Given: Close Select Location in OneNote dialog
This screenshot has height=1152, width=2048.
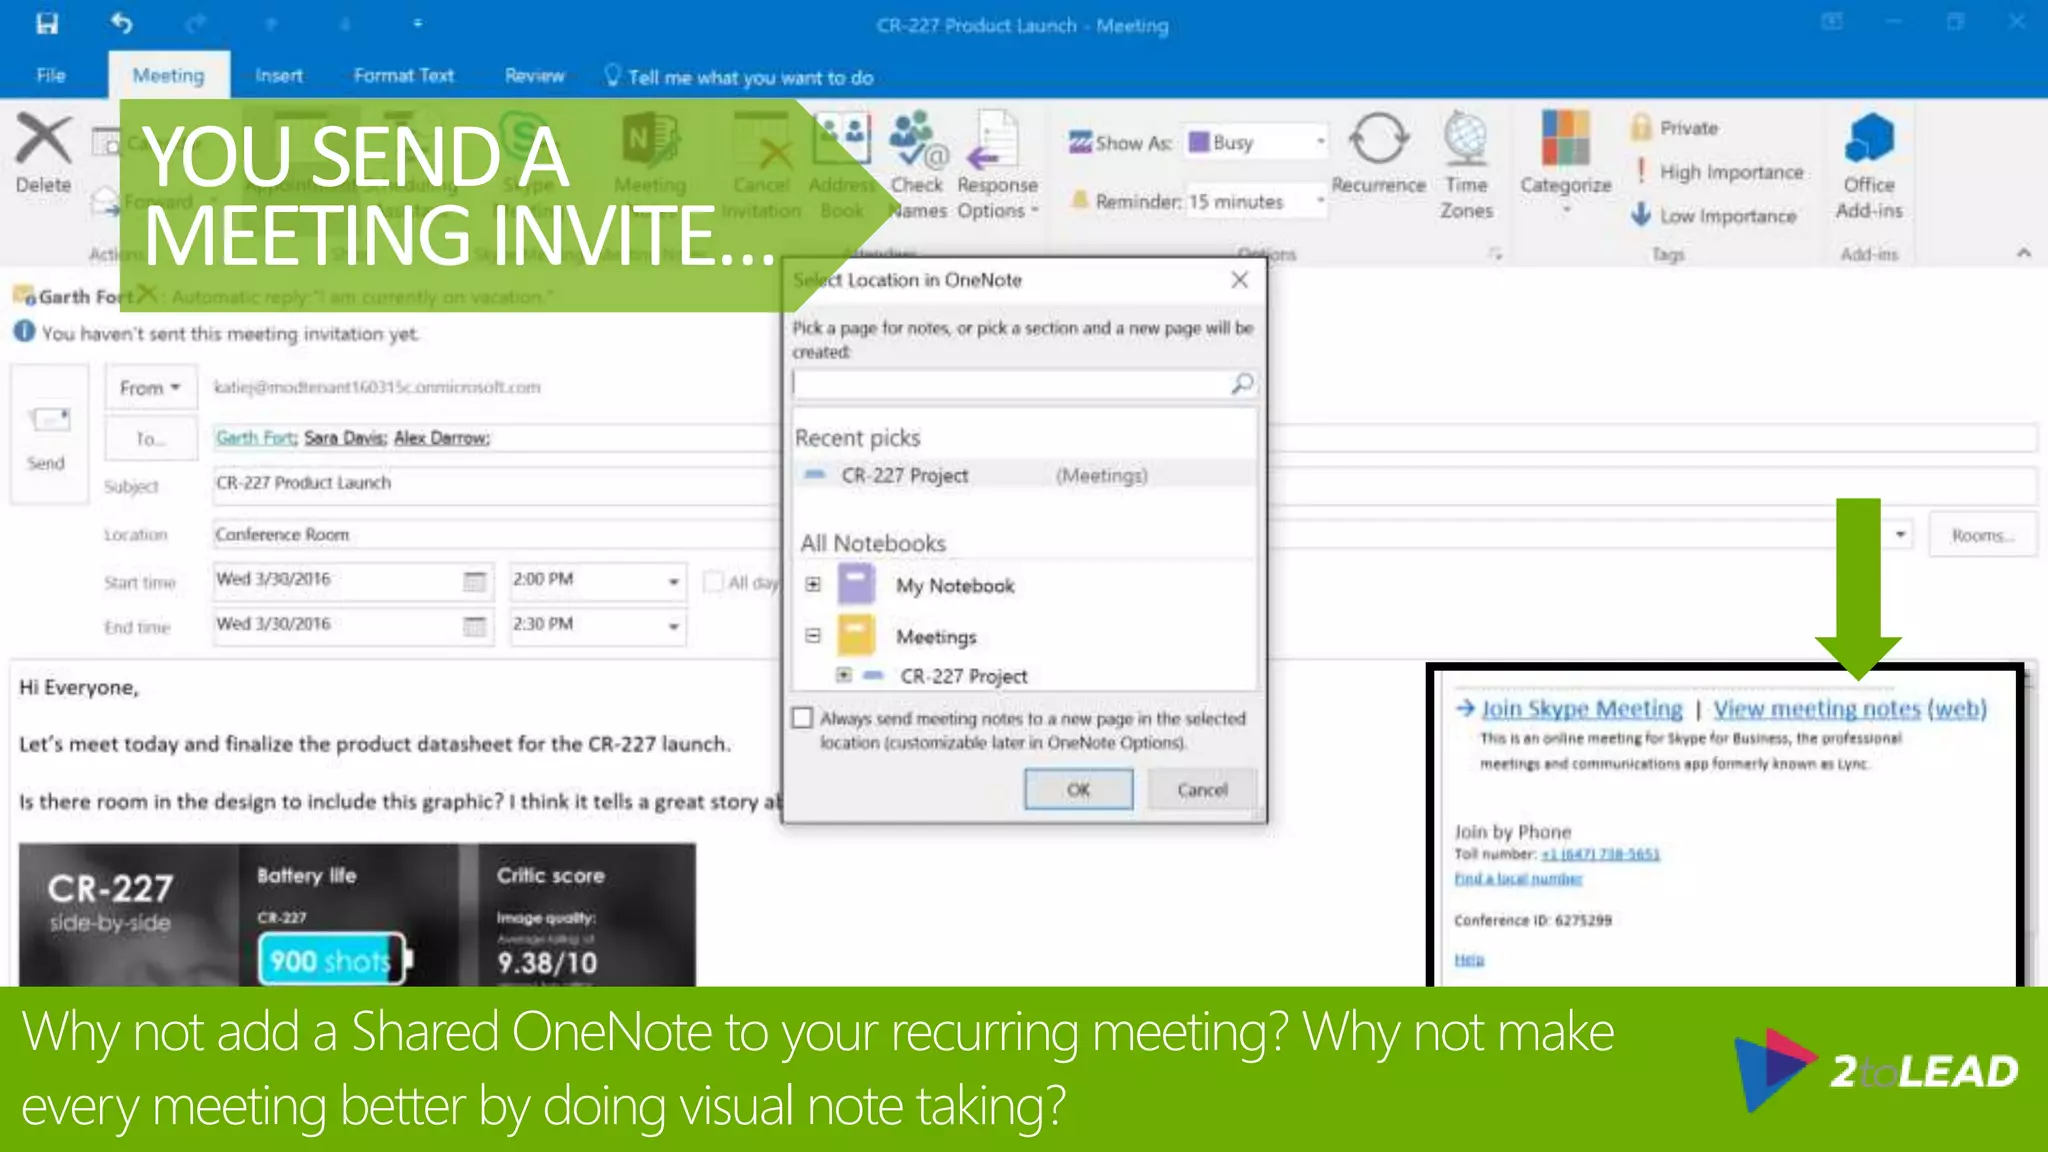Looking at the screenshot, I should [1239, 280].
